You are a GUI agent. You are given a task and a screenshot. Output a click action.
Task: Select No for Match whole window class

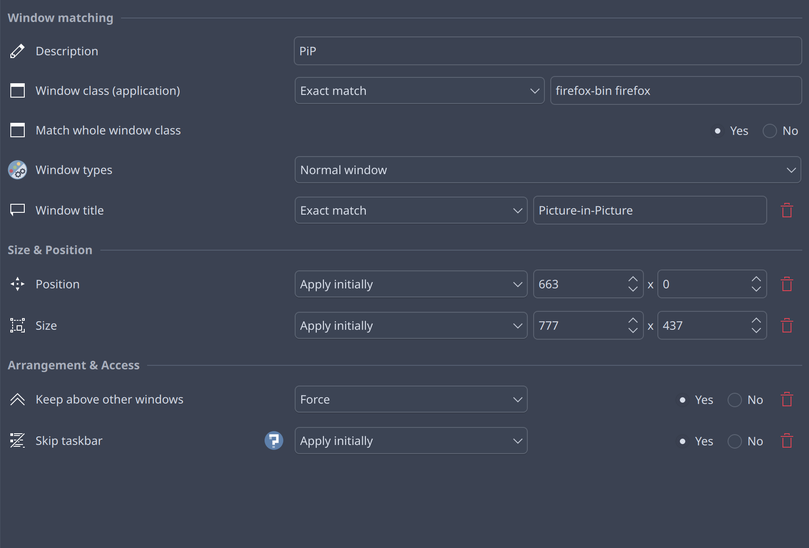pos(770,131)
